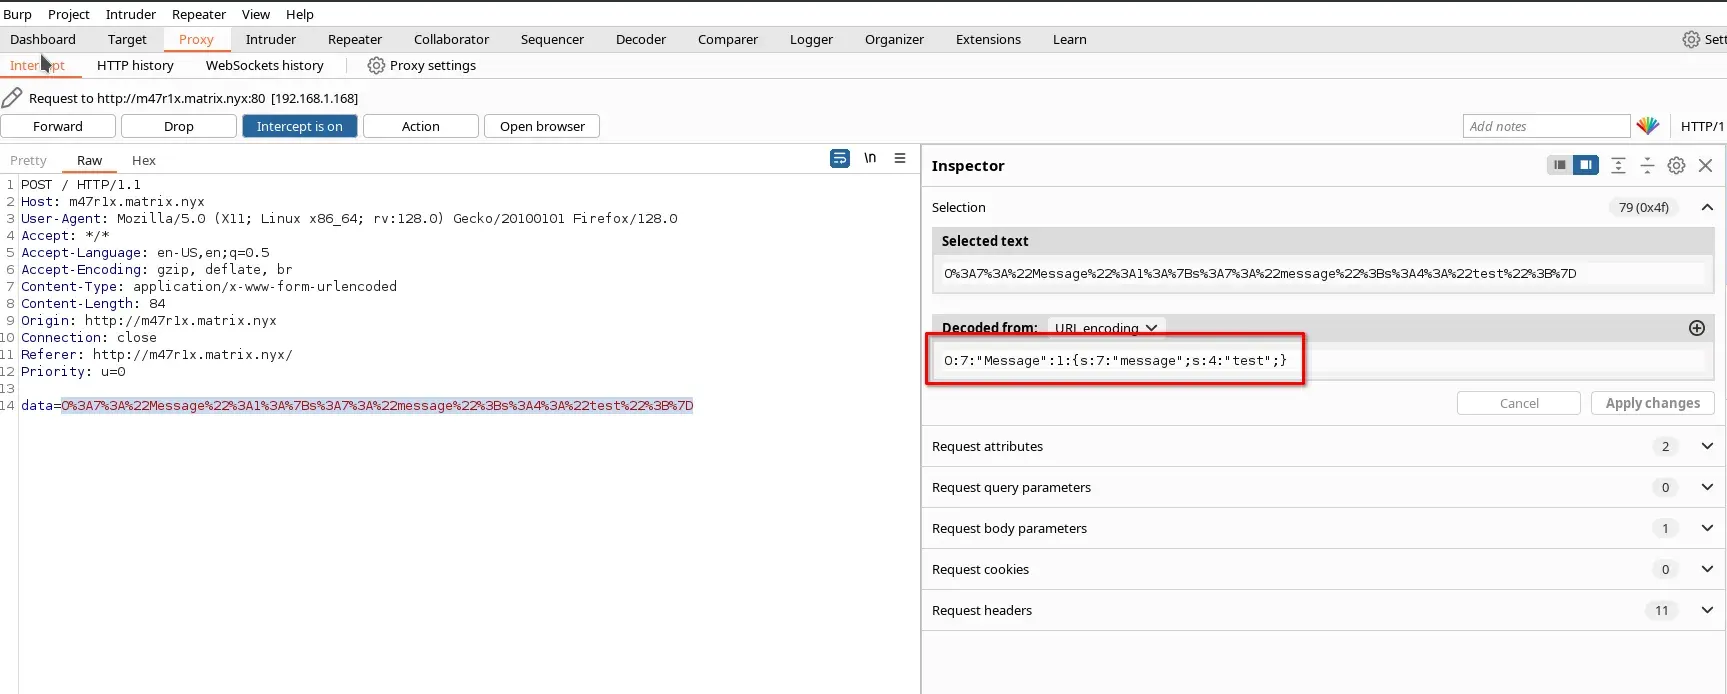This screenshot has width=1727, height=694.
Task: Open the Organizer tab
Action: pos(894,39)
